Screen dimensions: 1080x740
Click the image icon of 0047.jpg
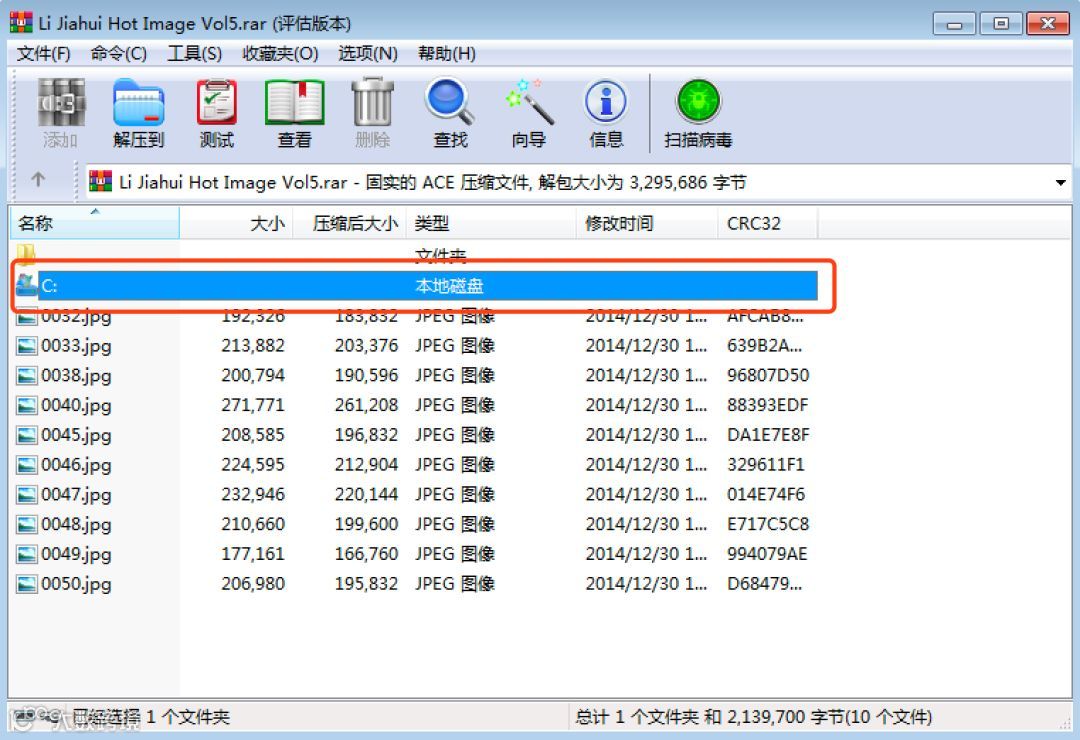pyautogui.click(x=27, y=494)
